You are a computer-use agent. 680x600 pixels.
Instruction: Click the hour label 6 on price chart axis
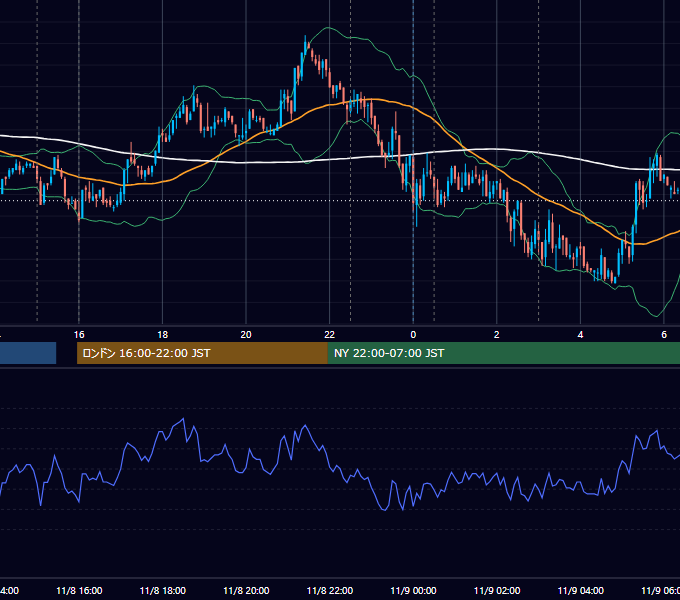coord(664,335)
